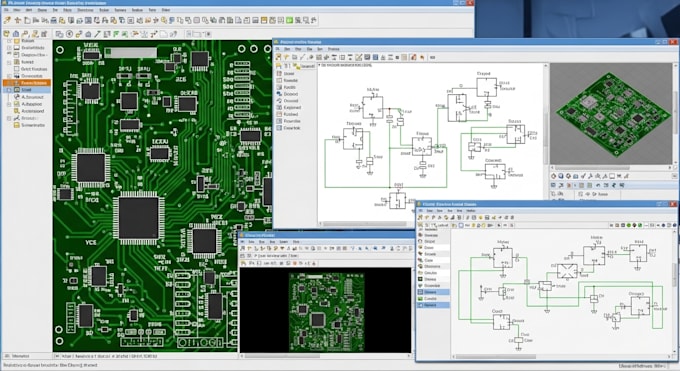
Task: Select the largest square chip on main PCB layout
Action: point(139,218)
